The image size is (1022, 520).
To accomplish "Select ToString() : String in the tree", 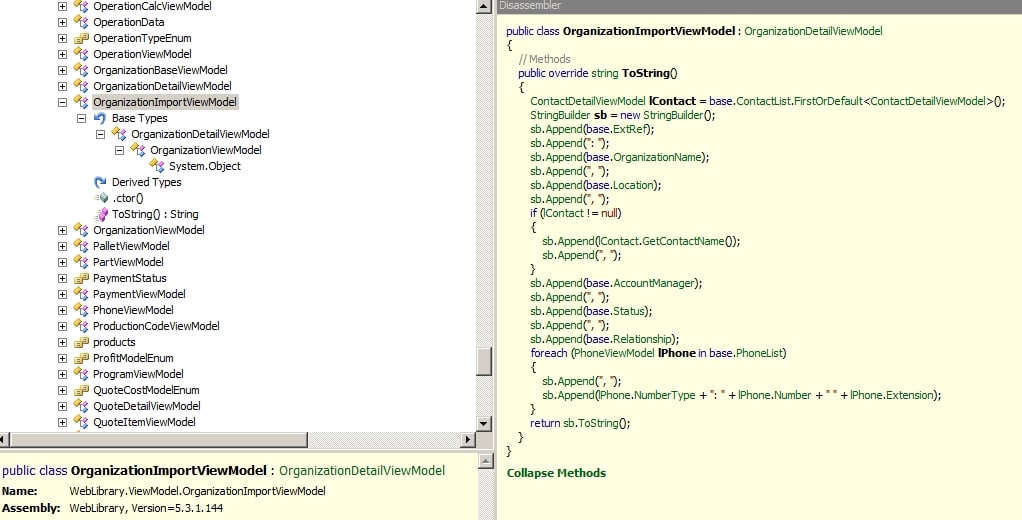I will (x=155, y=214).
